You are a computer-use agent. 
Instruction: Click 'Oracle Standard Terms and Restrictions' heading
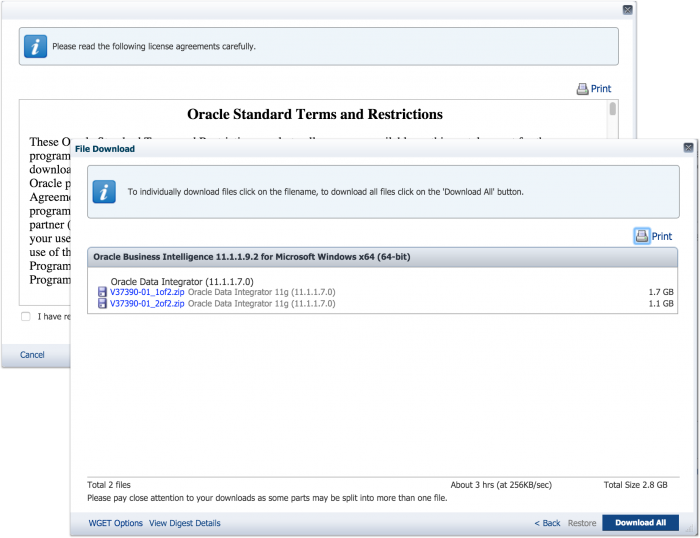tap(315, 114)
